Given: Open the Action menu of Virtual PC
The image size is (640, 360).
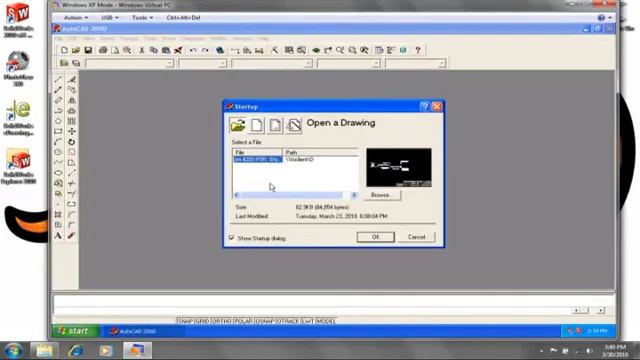Looking at the screenshot, I should click(76, 18).
